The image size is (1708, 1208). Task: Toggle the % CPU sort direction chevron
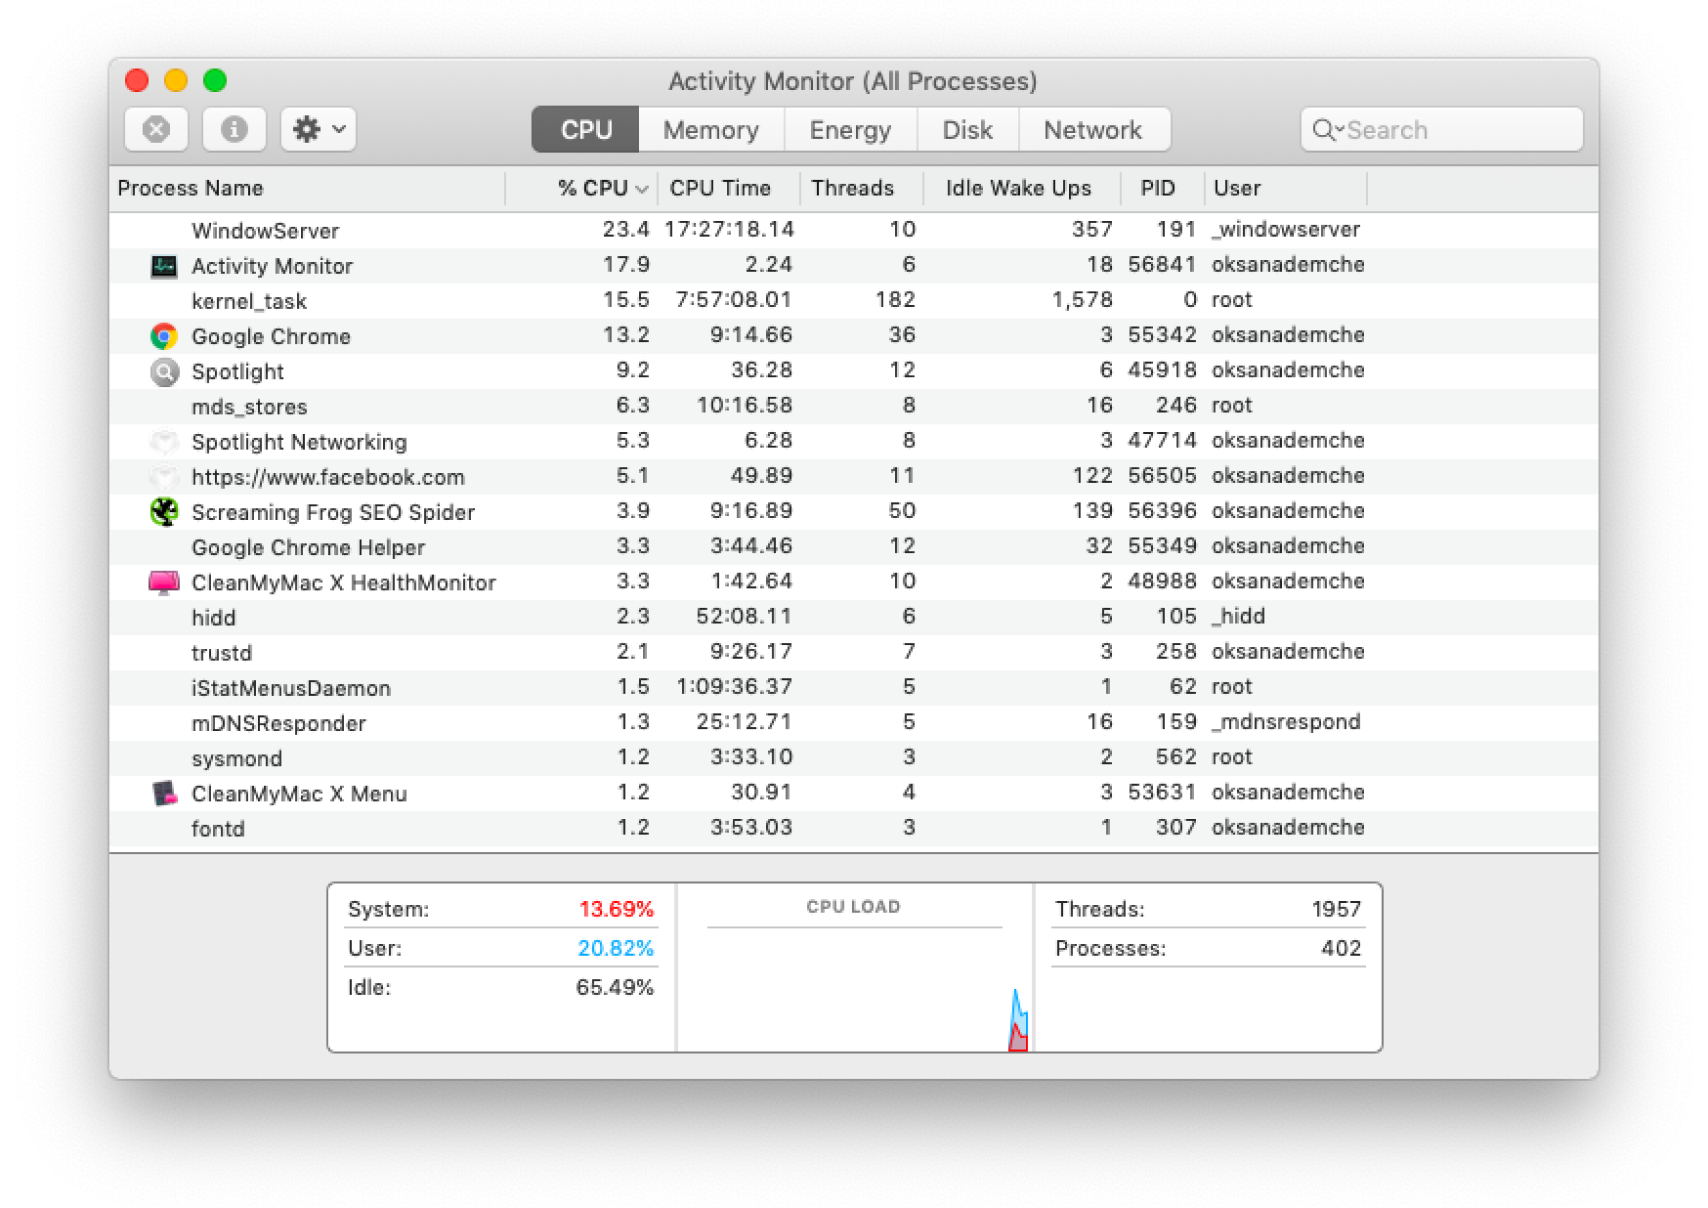tap(640, 188)
